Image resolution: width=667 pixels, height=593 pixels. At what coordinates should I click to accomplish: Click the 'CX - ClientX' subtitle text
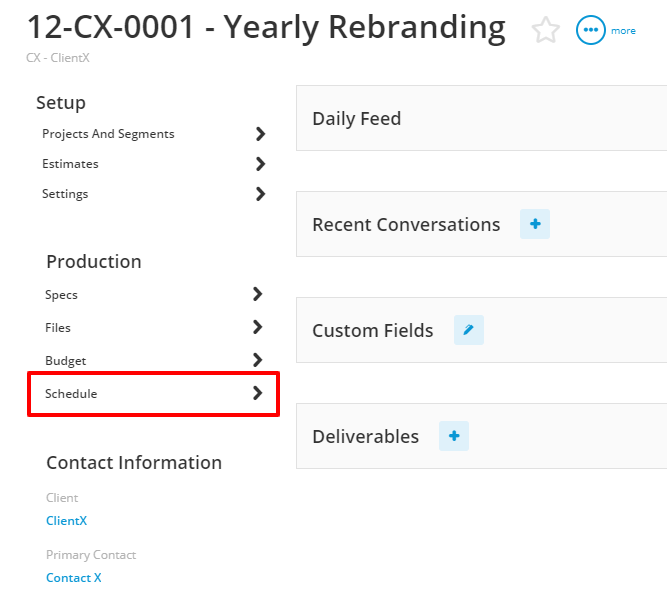pos(58,58)
